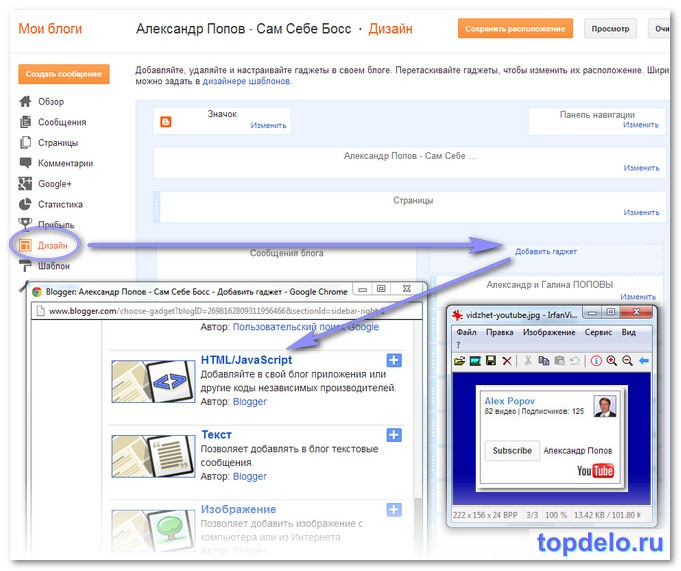Viewport: 681px width, 571px height.
Task: Open the ? help menu in IrfanView
Action: tap(458, 345)
